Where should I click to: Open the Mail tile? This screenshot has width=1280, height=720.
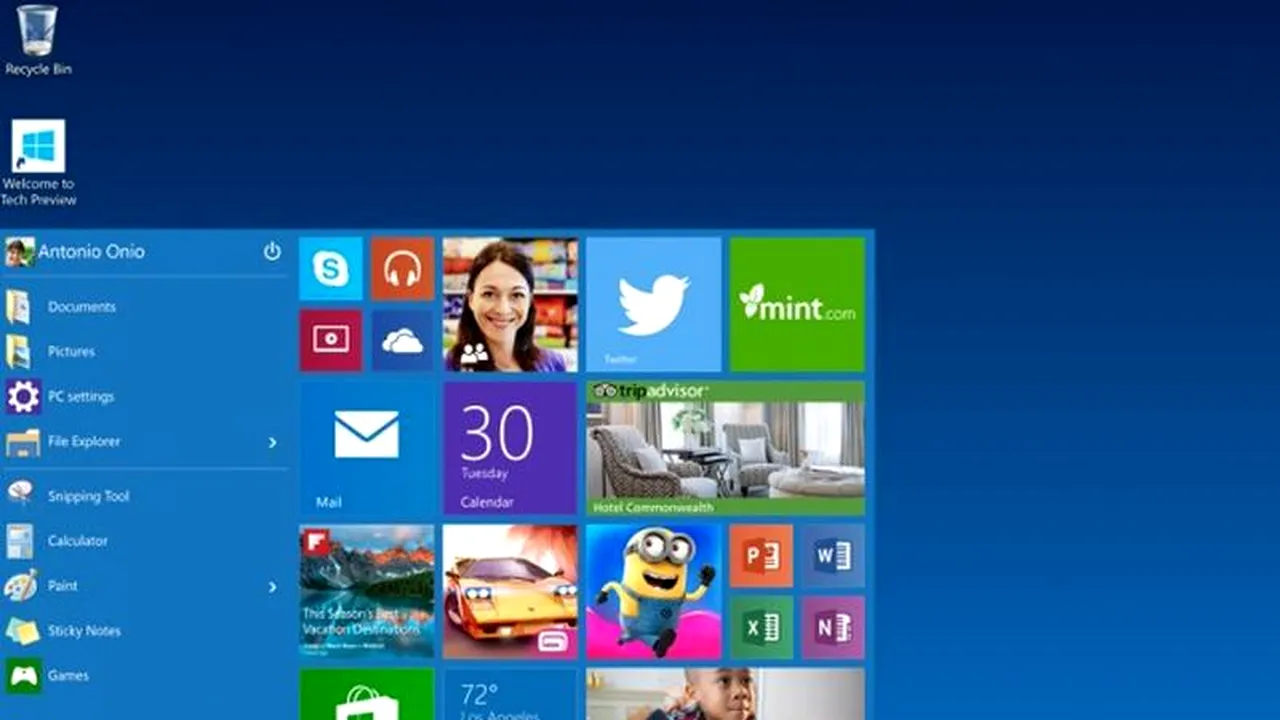click(x=367, y=448)
